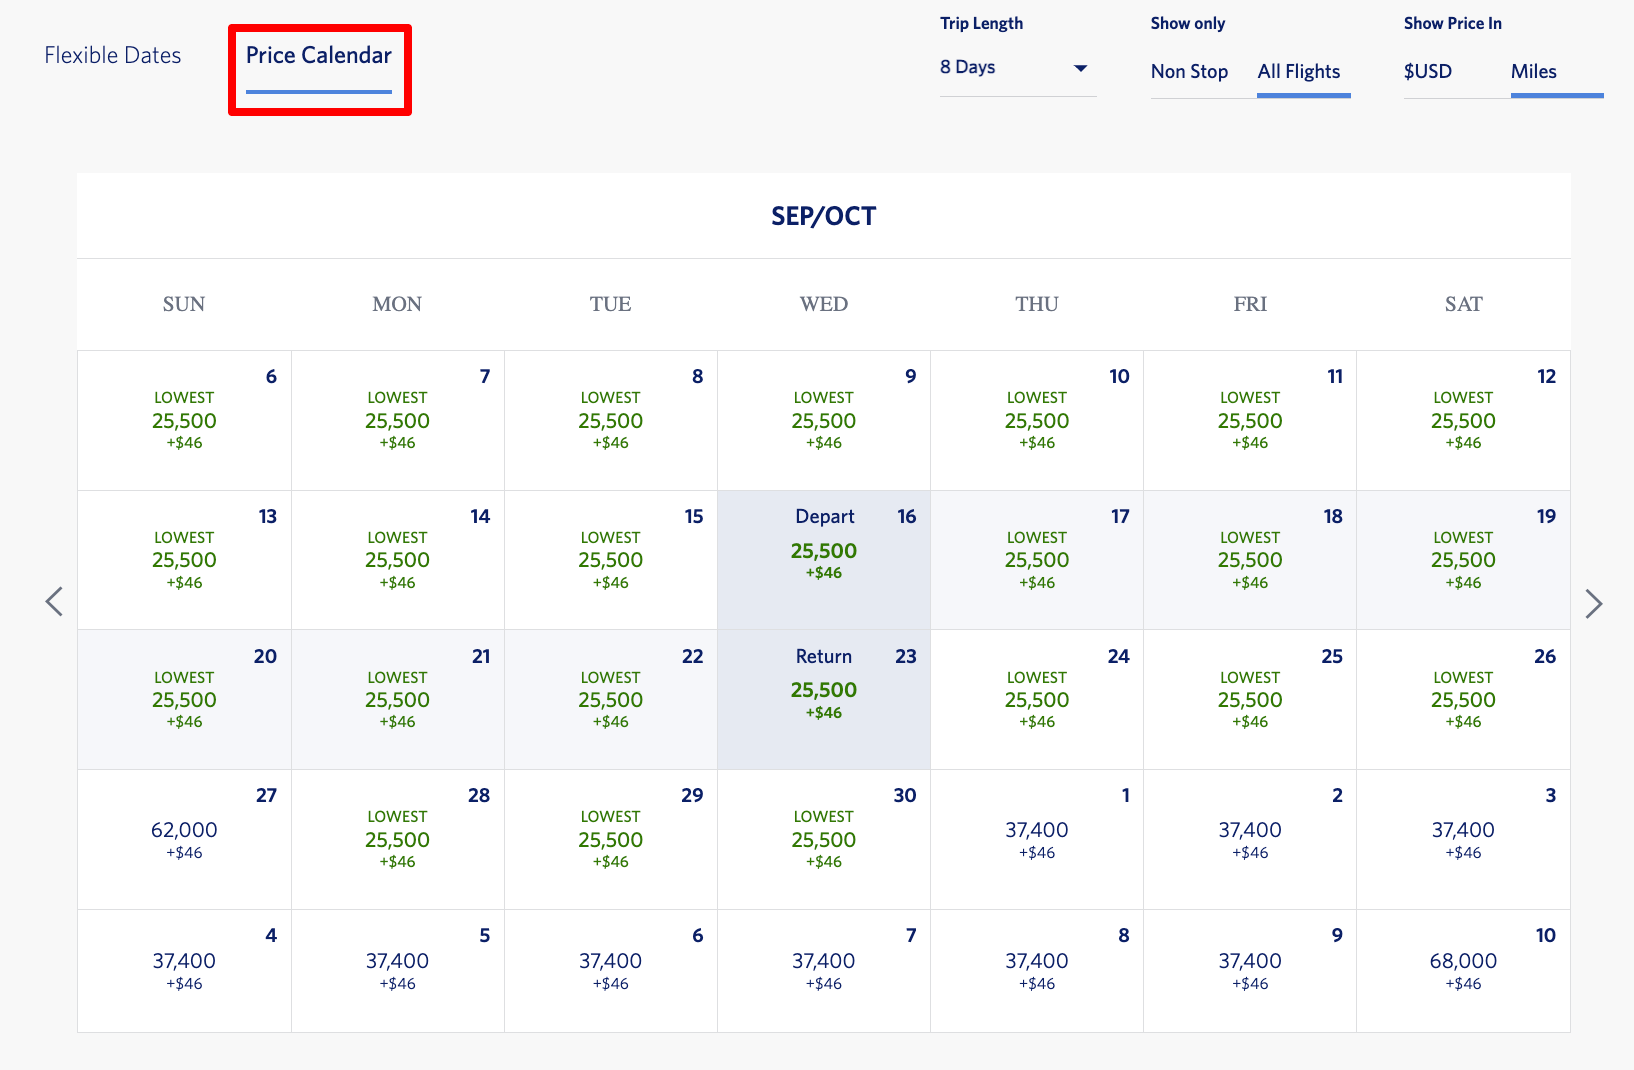
Task: Pick the Monday 7 date cell
Action: click(x=398, y=420)
